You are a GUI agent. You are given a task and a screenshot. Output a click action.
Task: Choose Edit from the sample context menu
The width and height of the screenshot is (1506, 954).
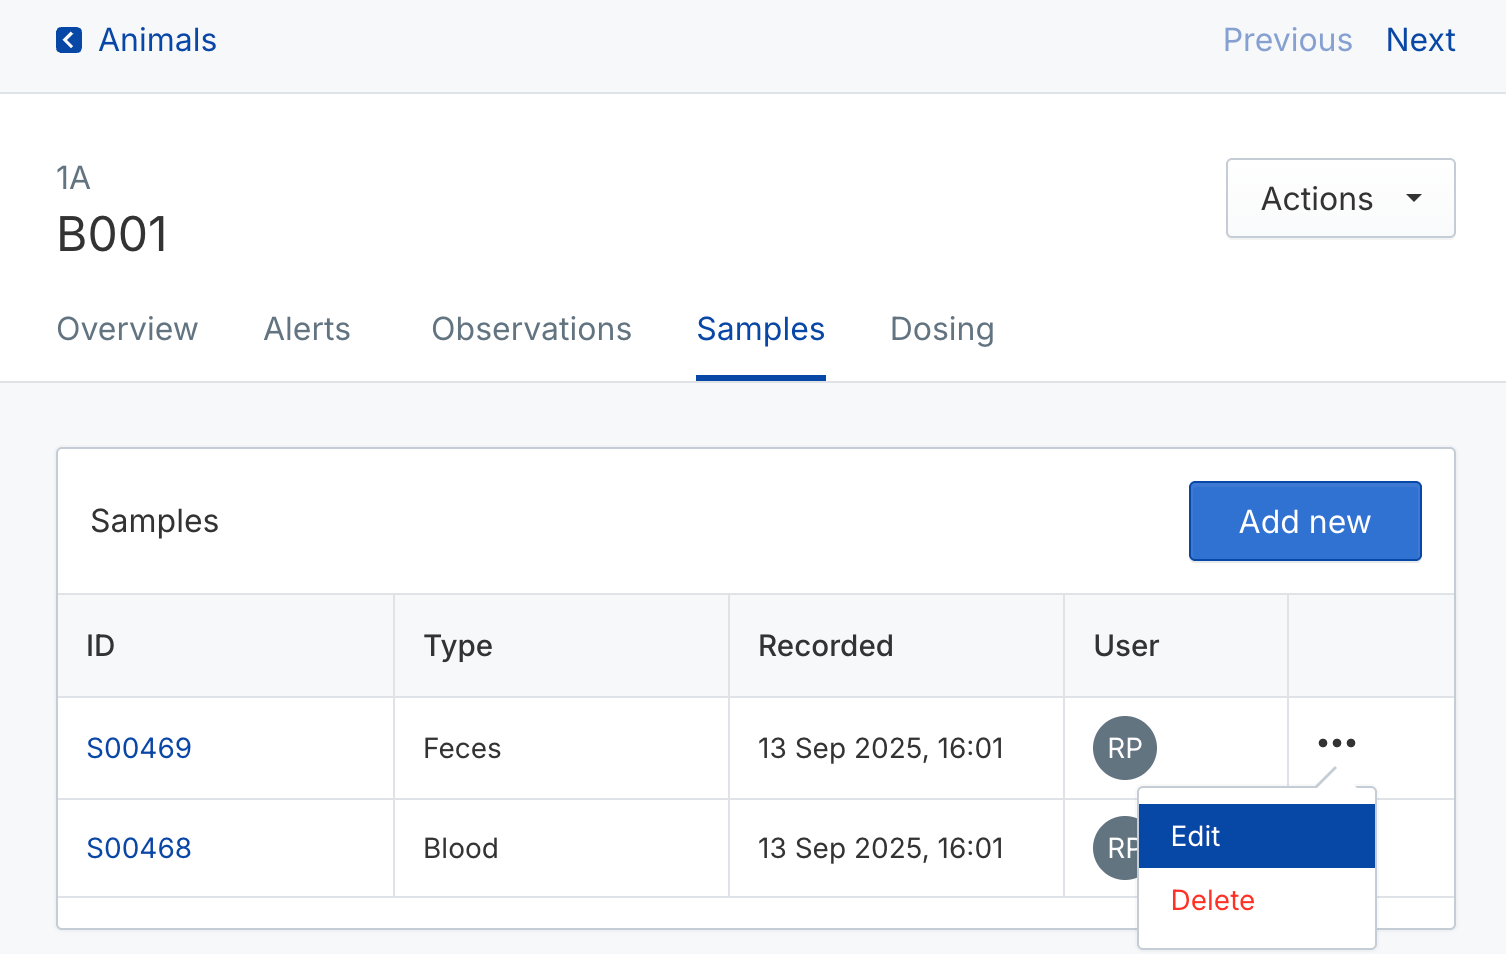click(1256, 836)
